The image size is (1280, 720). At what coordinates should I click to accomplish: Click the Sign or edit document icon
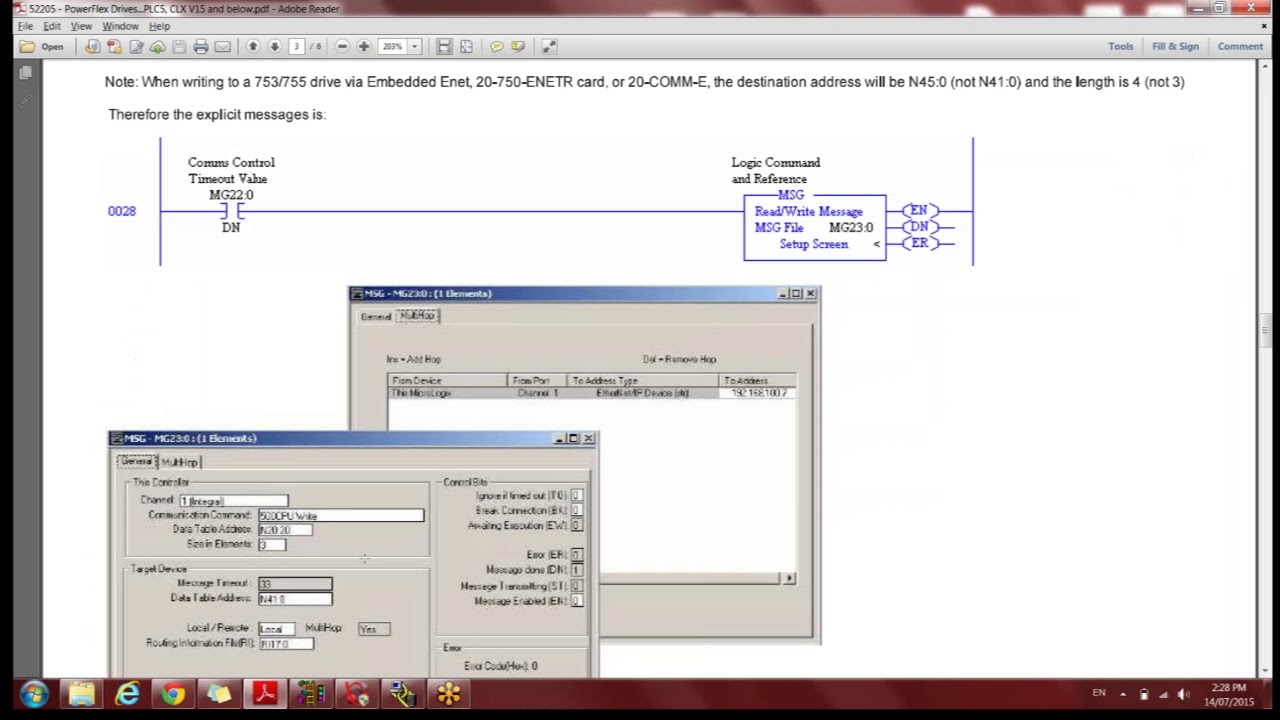[136, 46]
